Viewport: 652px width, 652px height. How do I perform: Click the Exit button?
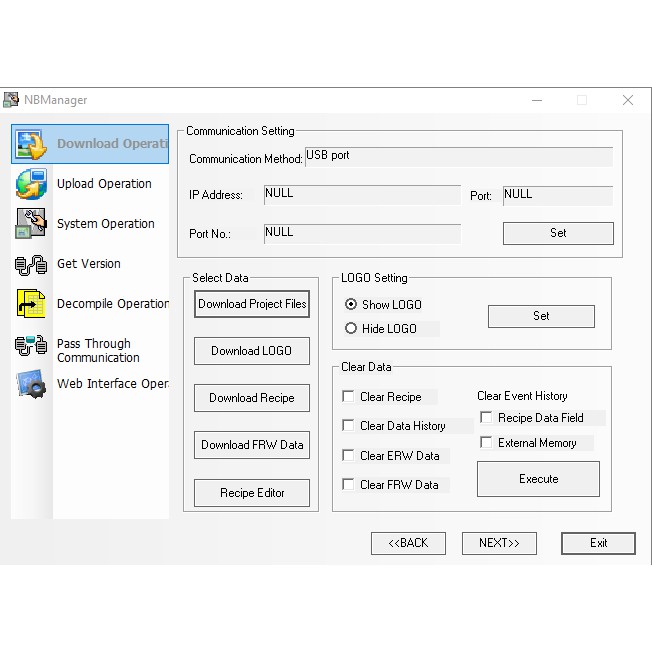[x=598, y=543]
